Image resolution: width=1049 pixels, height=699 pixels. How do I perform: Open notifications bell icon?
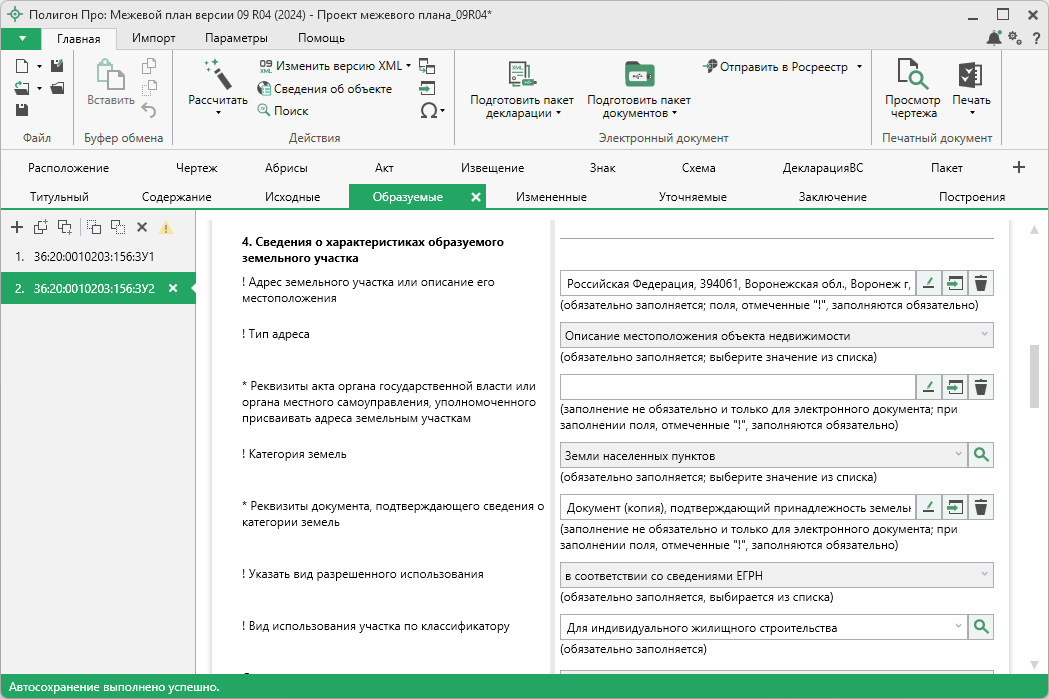pos(993,38)
